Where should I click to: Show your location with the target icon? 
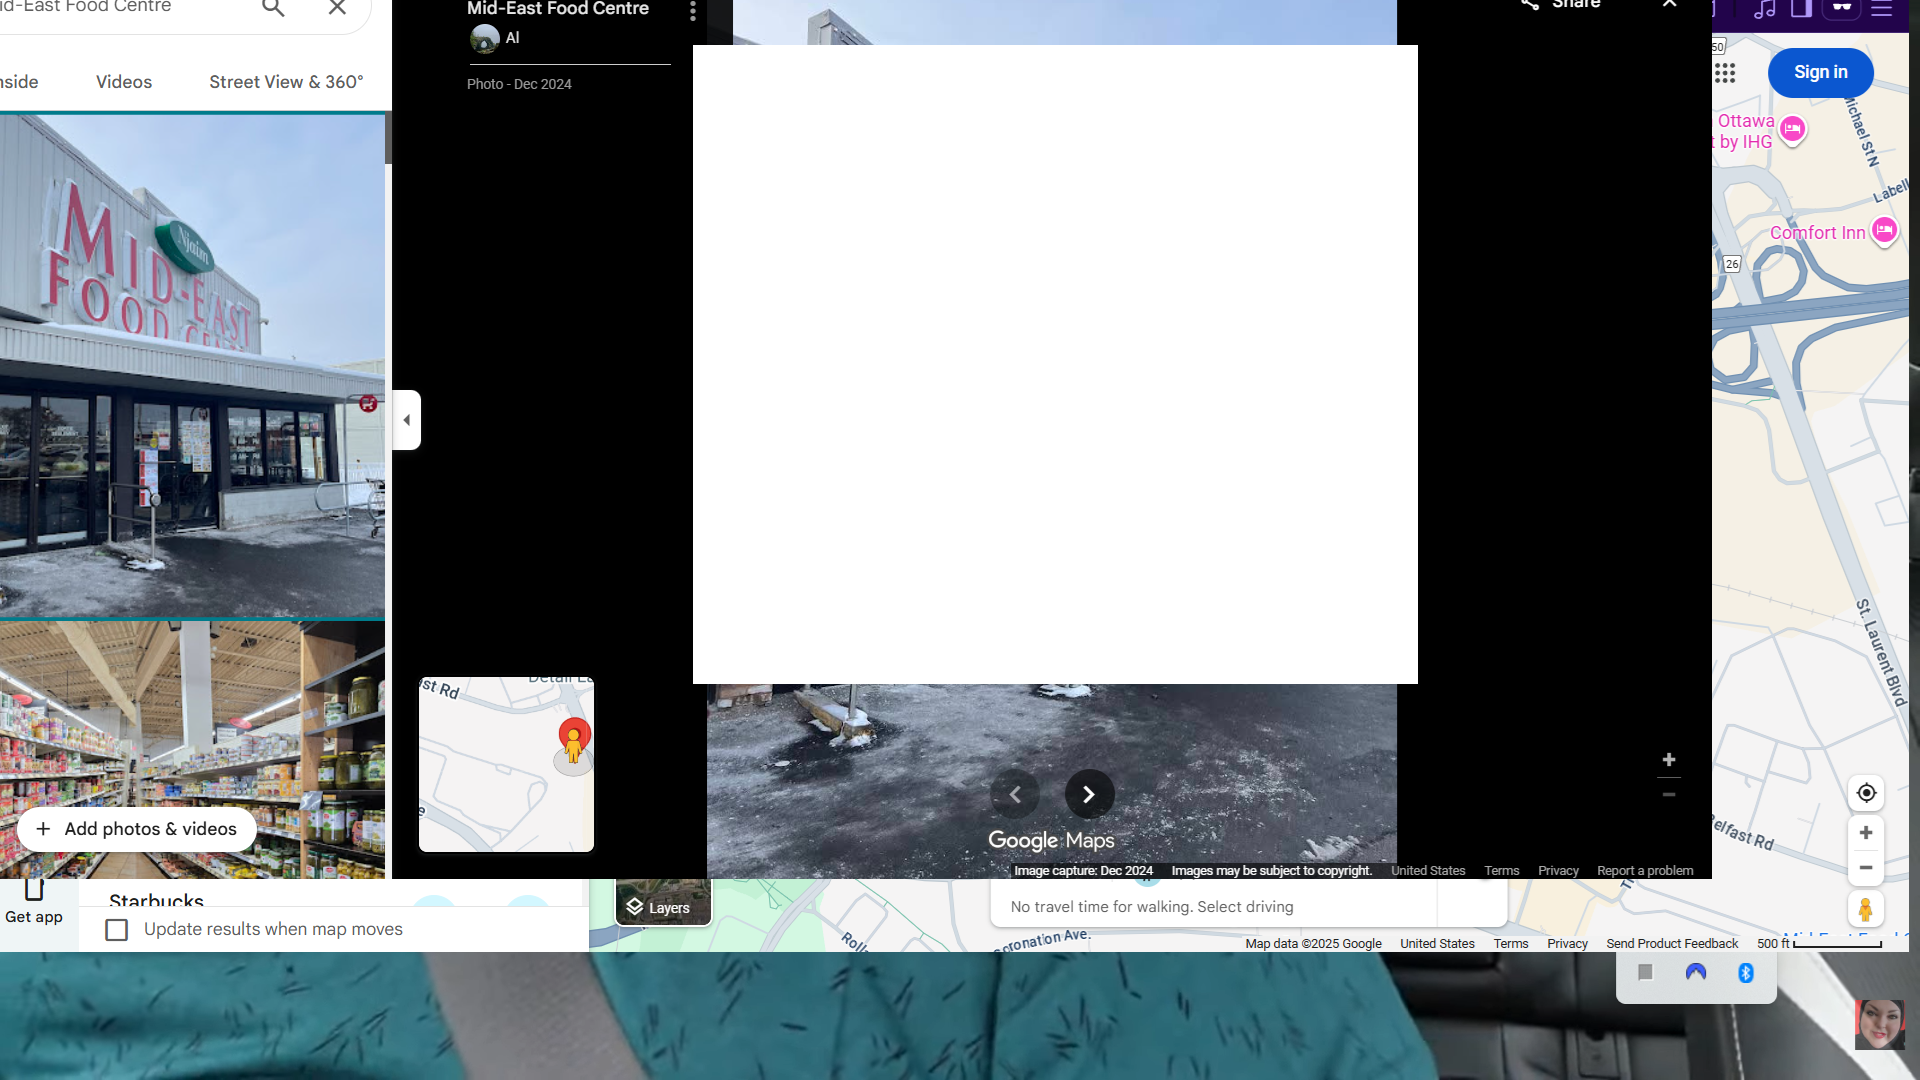tap(1866, 793)
